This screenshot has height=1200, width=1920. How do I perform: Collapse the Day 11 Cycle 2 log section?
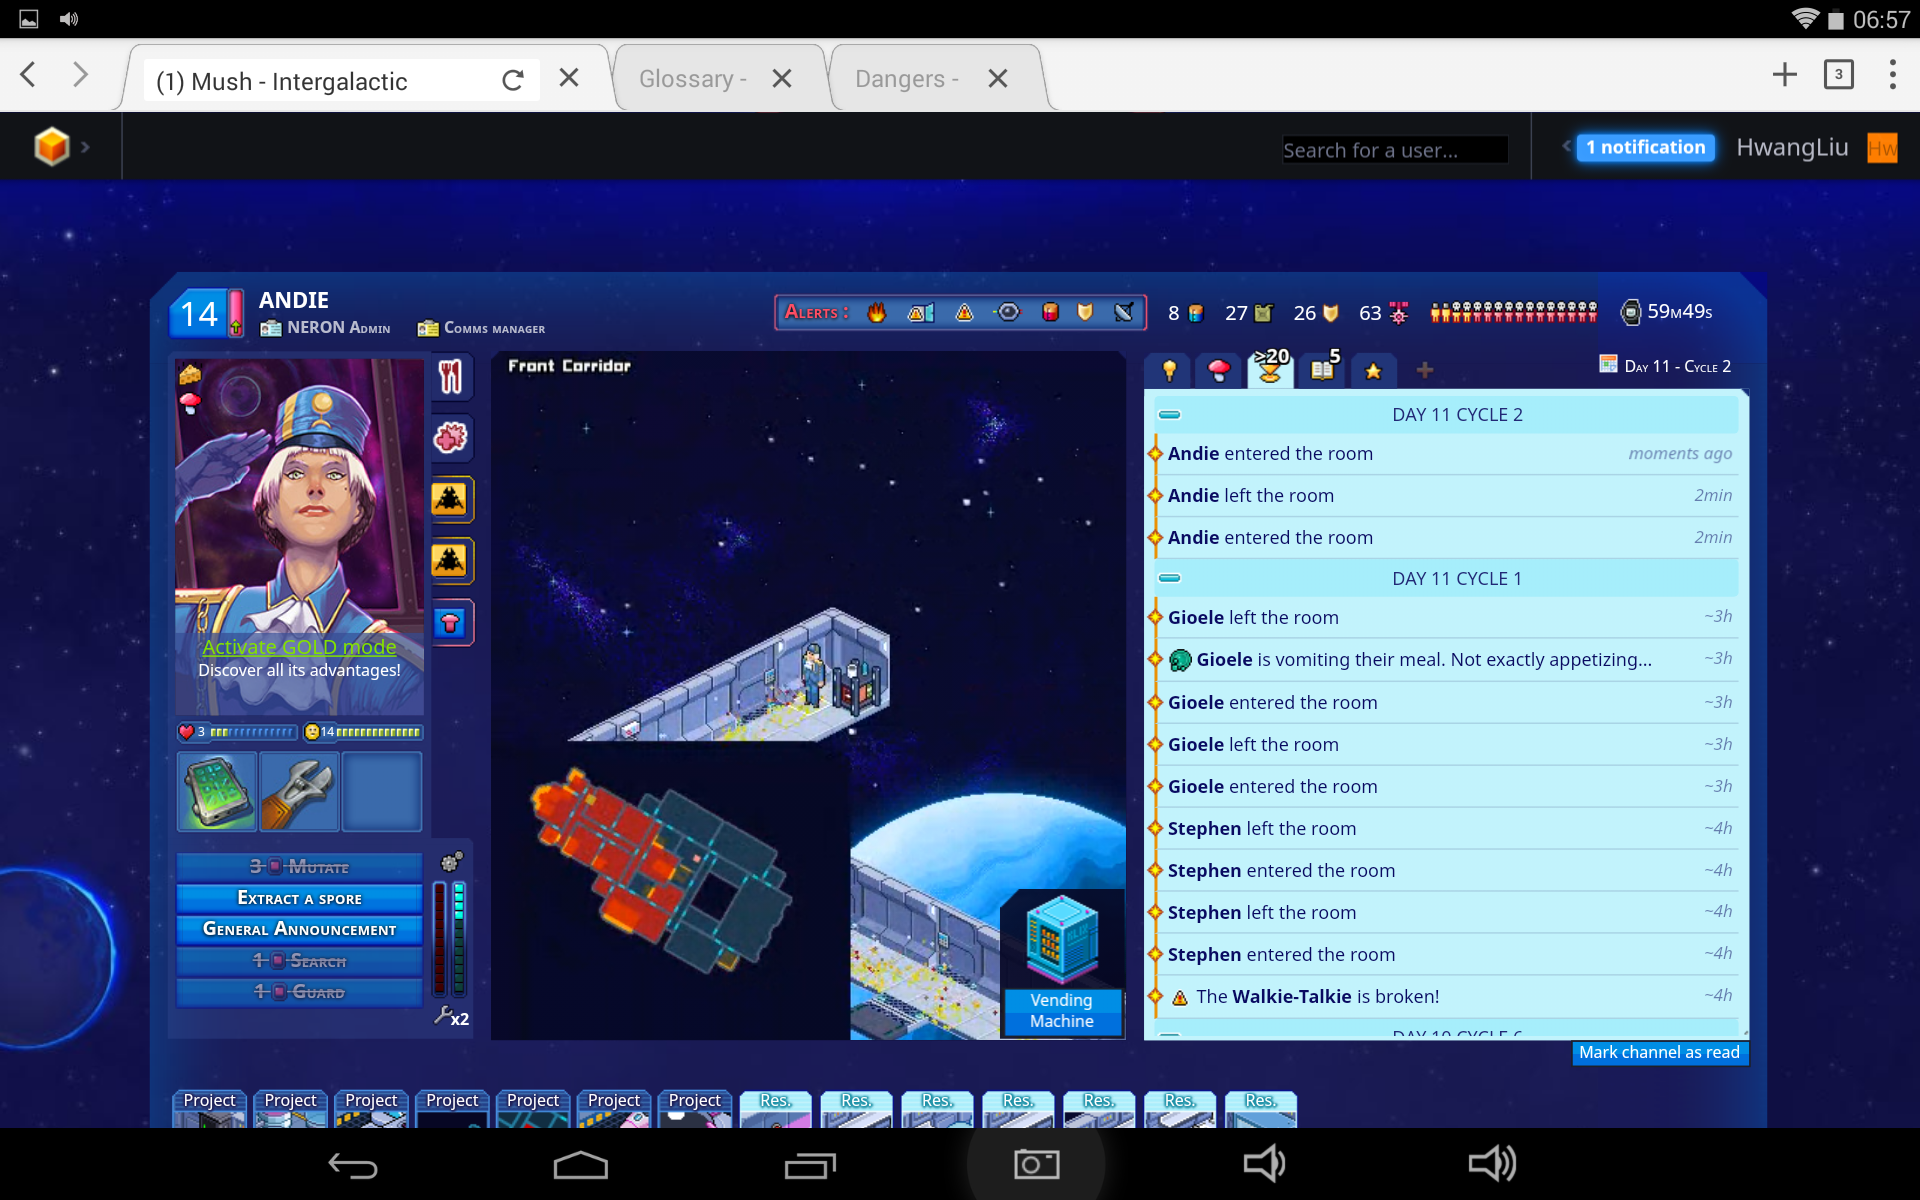tap(1169, 414)
